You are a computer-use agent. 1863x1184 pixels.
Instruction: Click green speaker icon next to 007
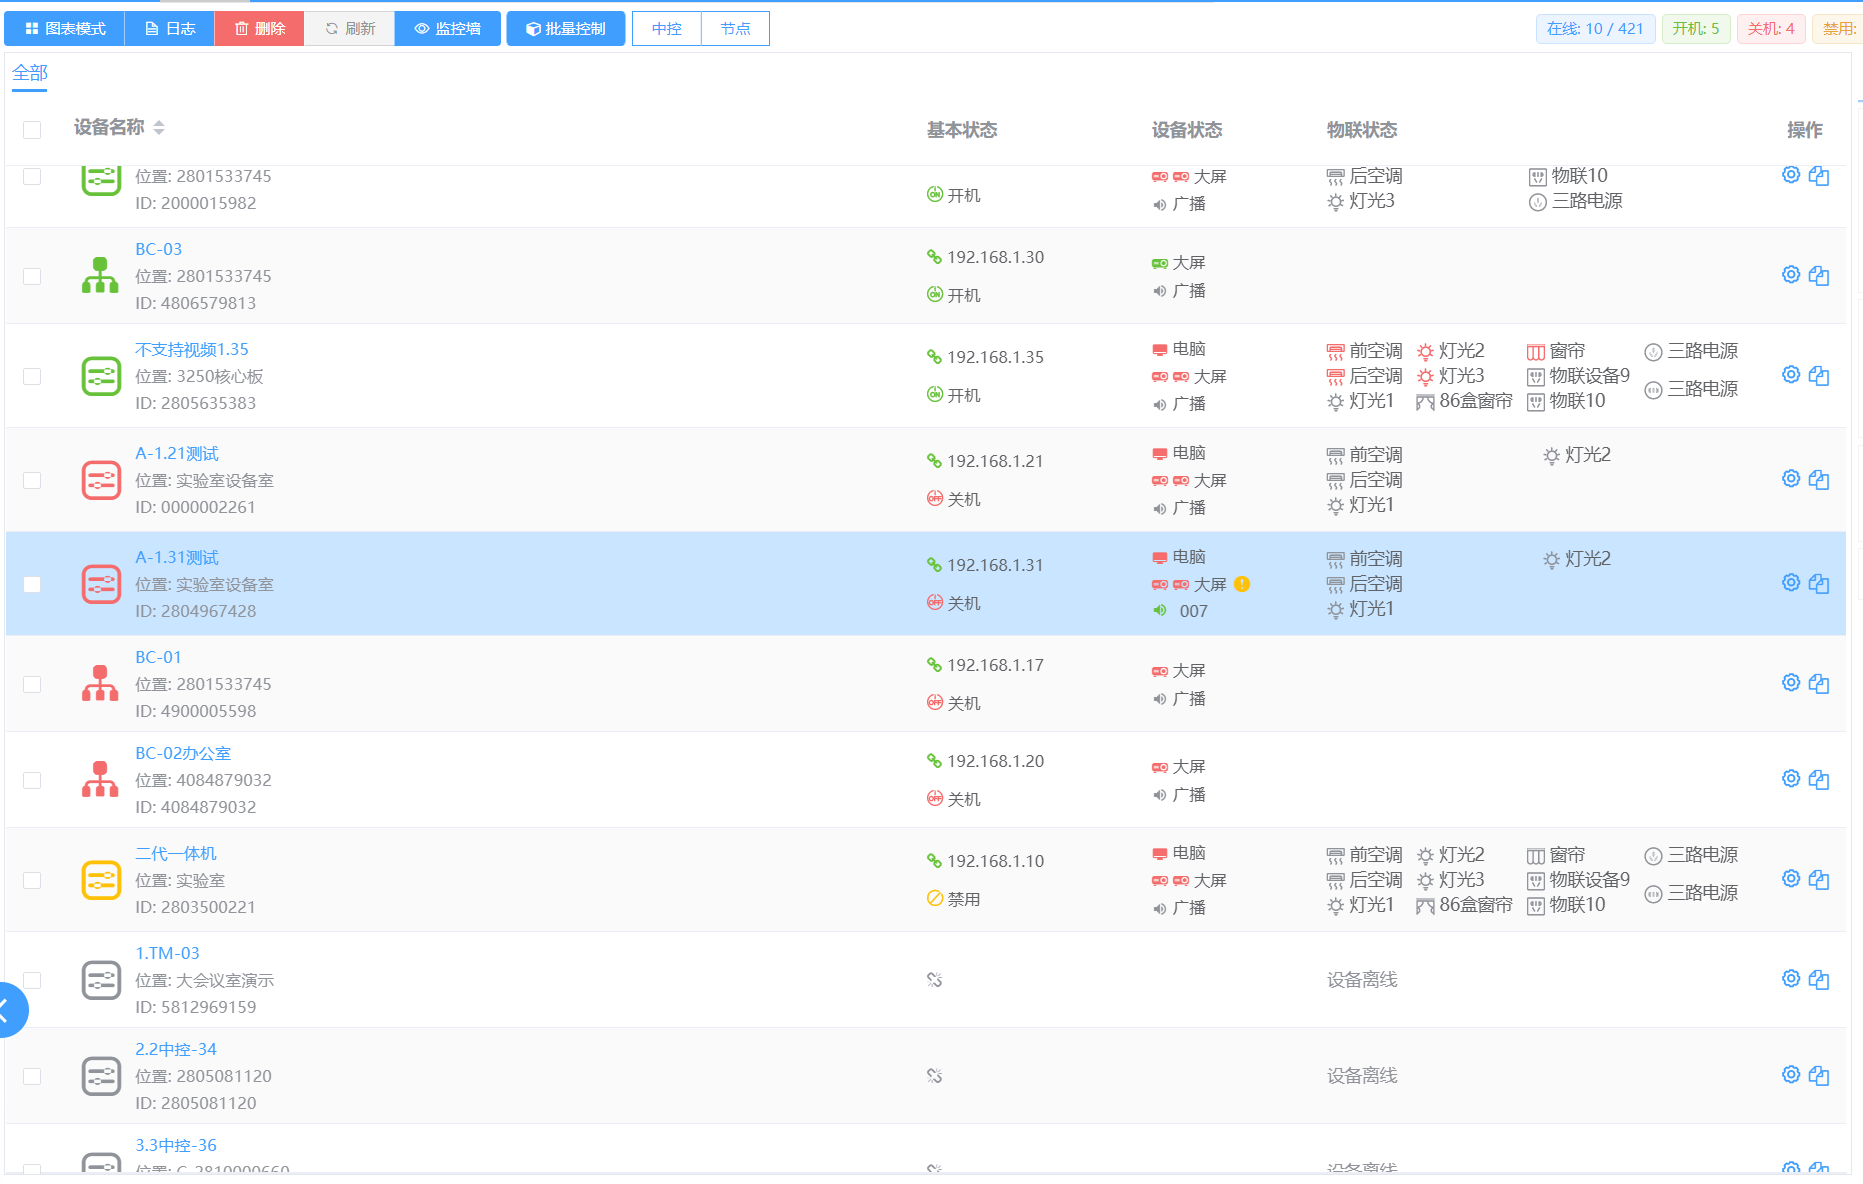click(x=1159, y=610)
